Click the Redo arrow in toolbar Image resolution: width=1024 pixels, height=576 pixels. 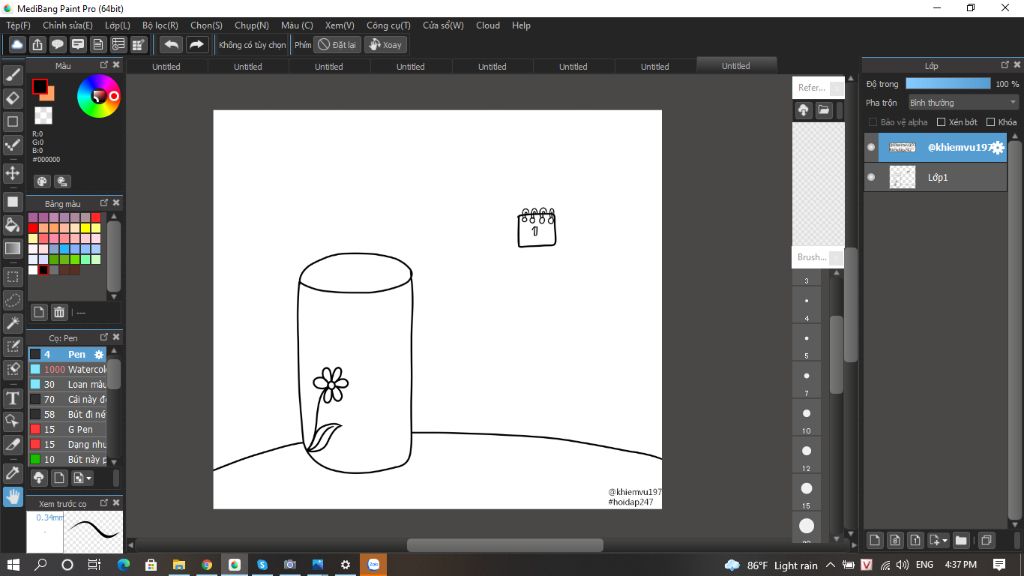196,44
